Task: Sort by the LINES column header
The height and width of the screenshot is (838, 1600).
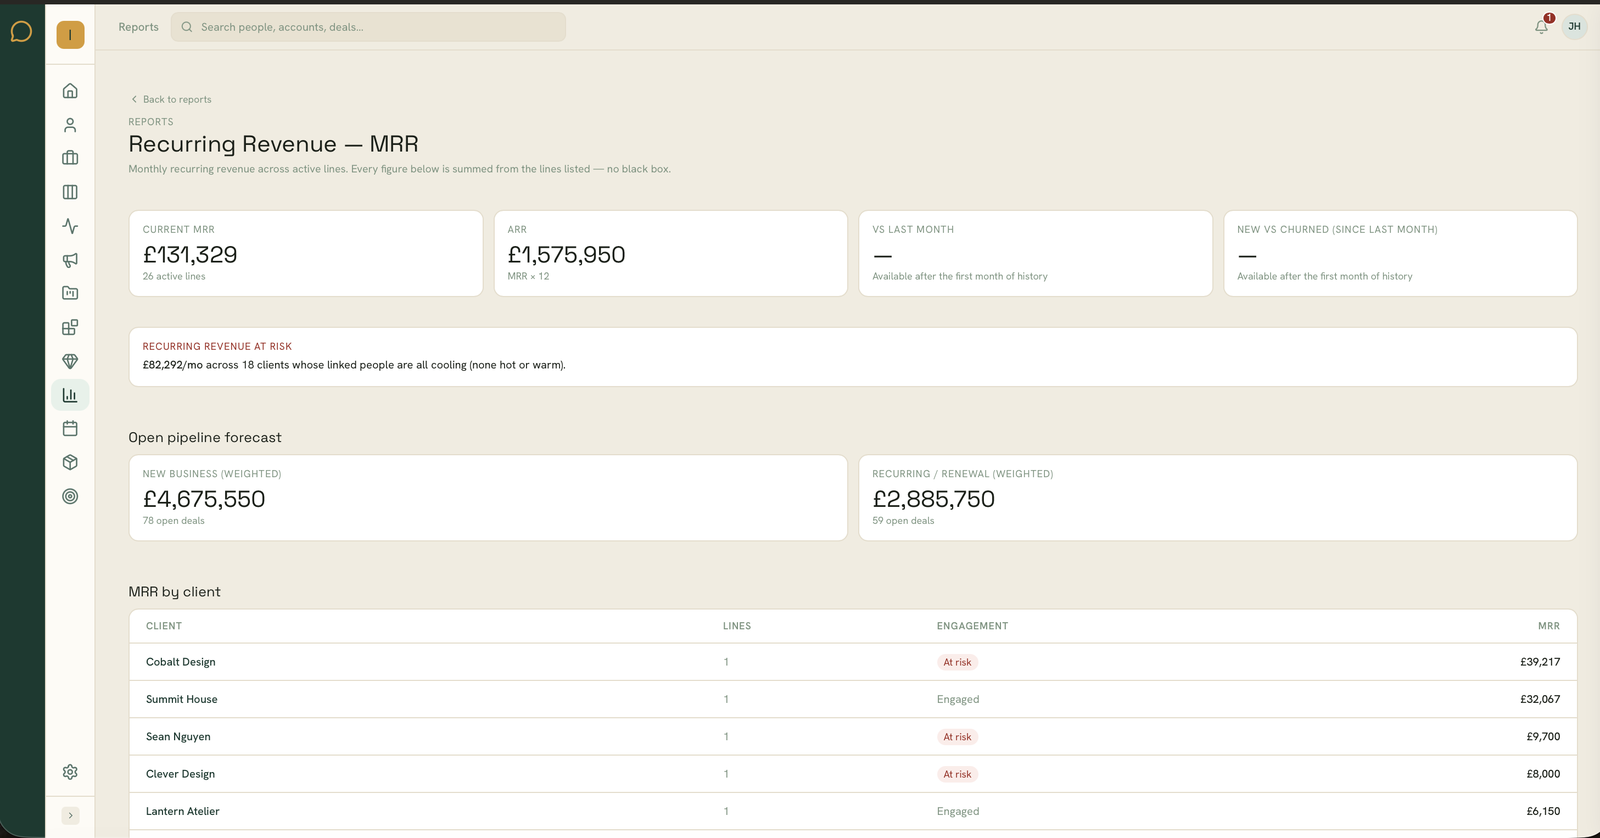Action: click(x=737, y=626)
